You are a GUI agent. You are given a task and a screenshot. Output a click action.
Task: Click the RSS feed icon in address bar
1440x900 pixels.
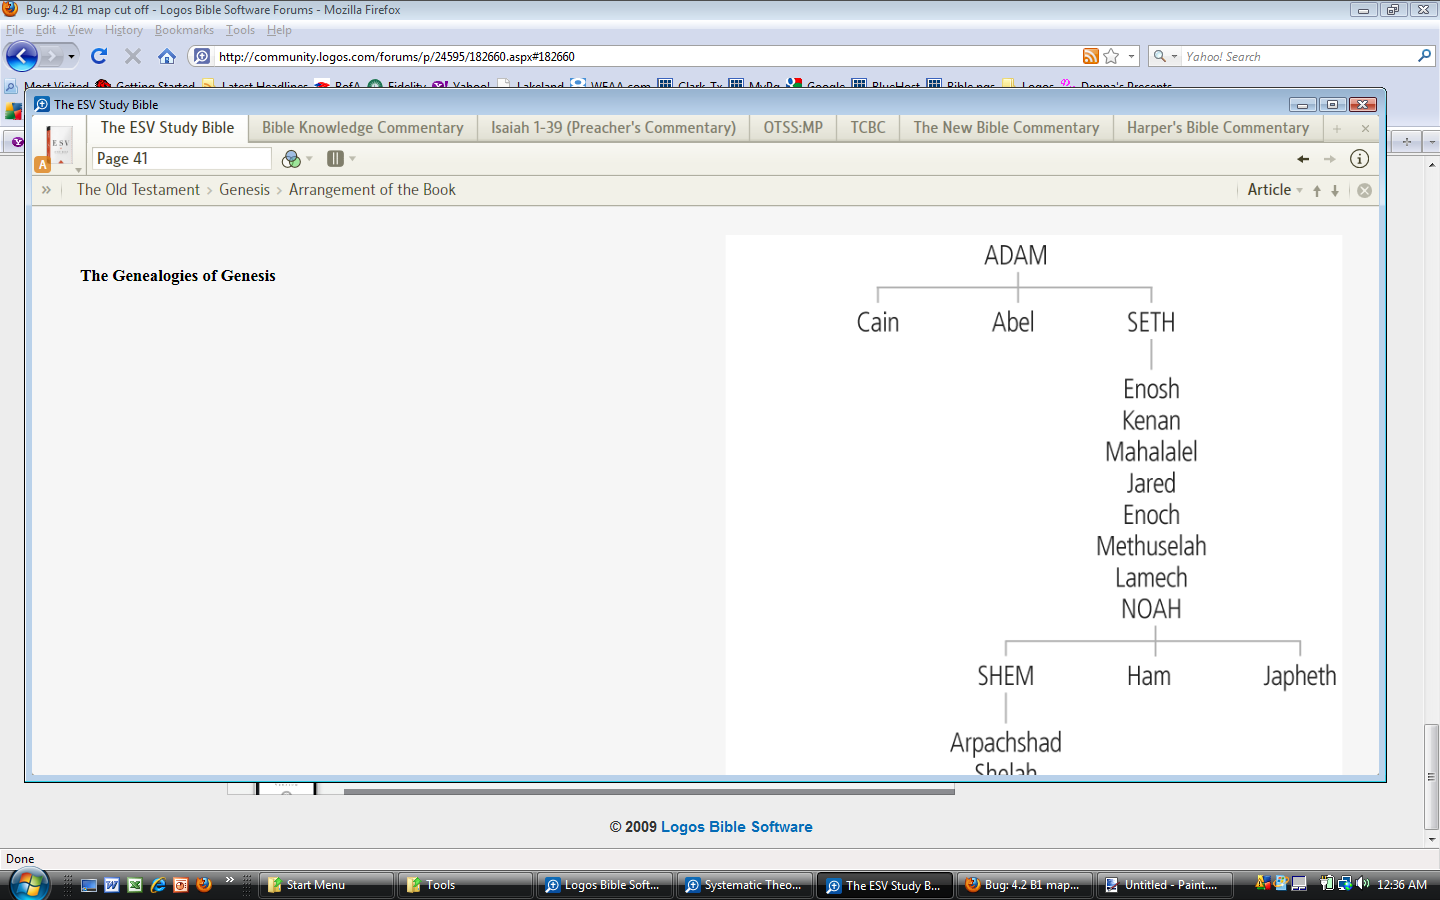pos(1091,56)
